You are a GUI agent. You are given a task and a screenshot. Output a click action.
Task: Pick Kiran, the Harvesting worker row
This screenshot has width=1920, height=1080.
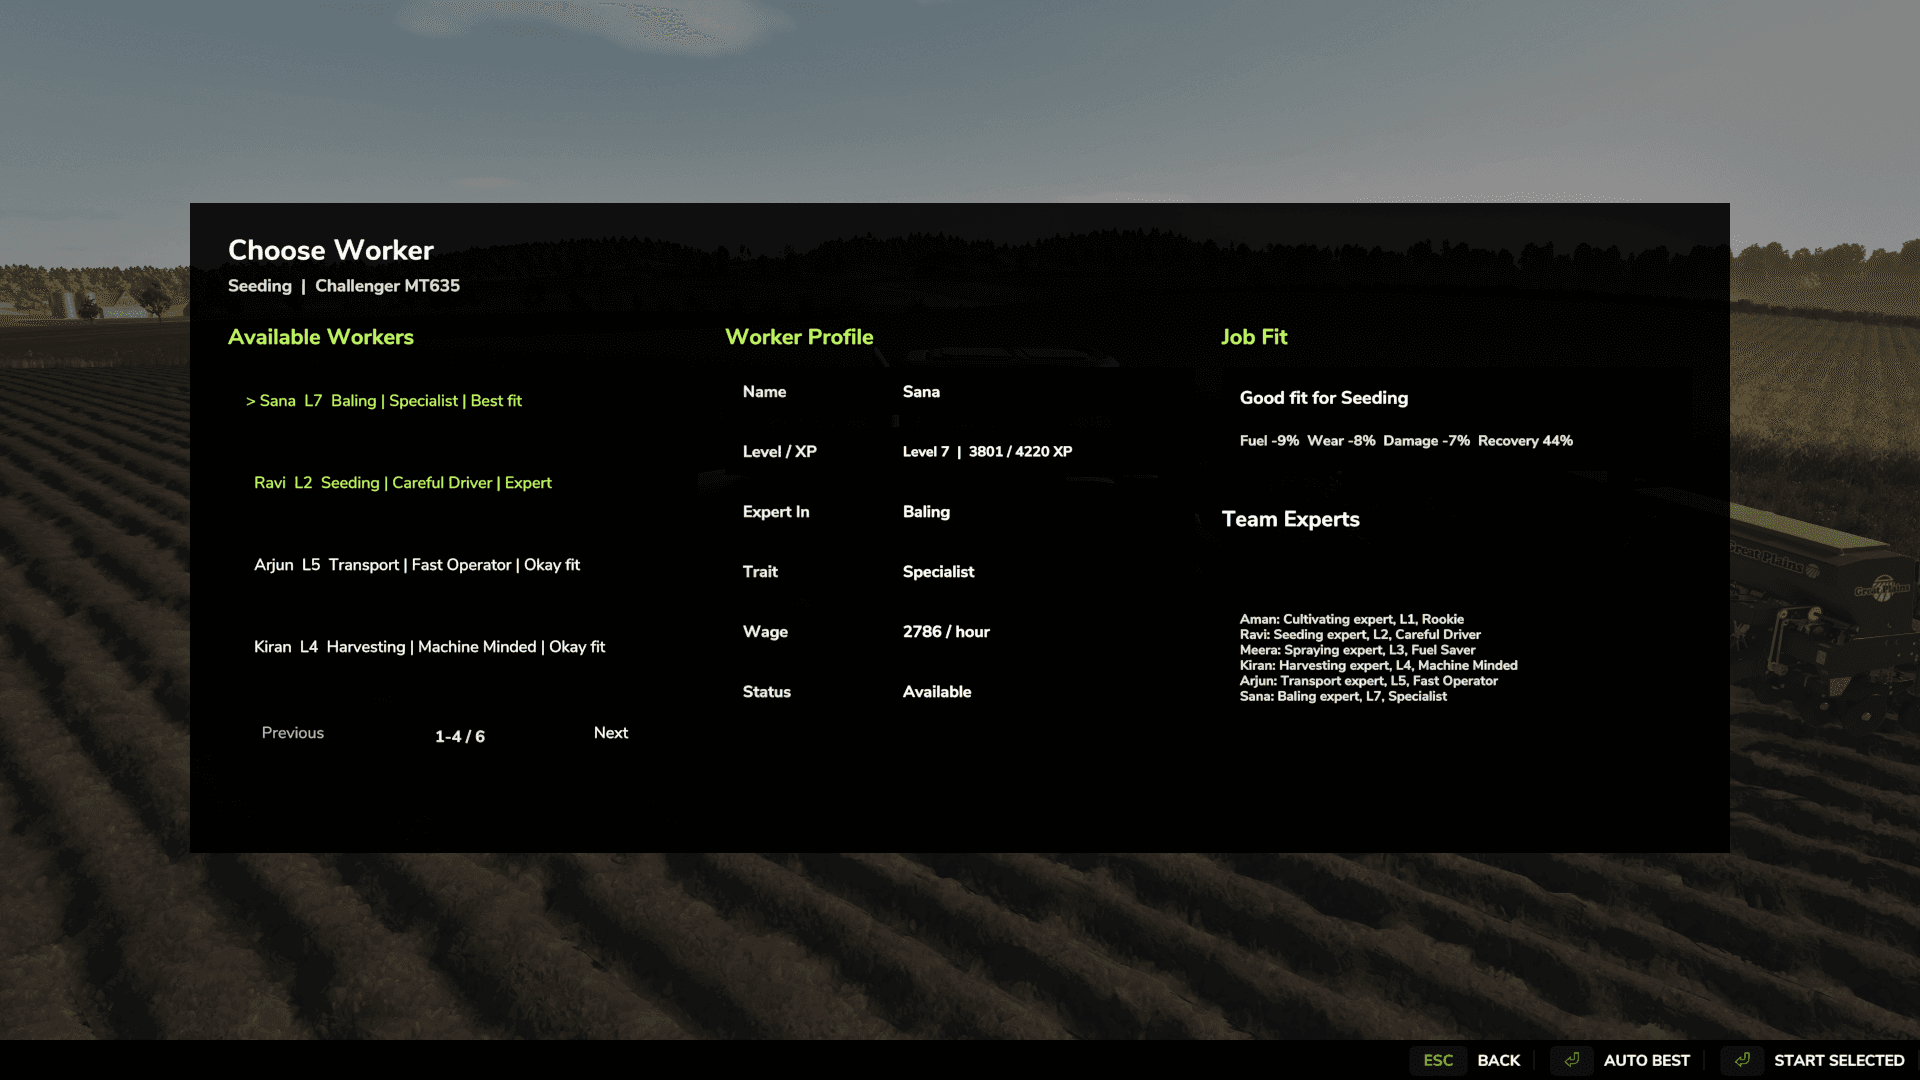tap(429, 647)
